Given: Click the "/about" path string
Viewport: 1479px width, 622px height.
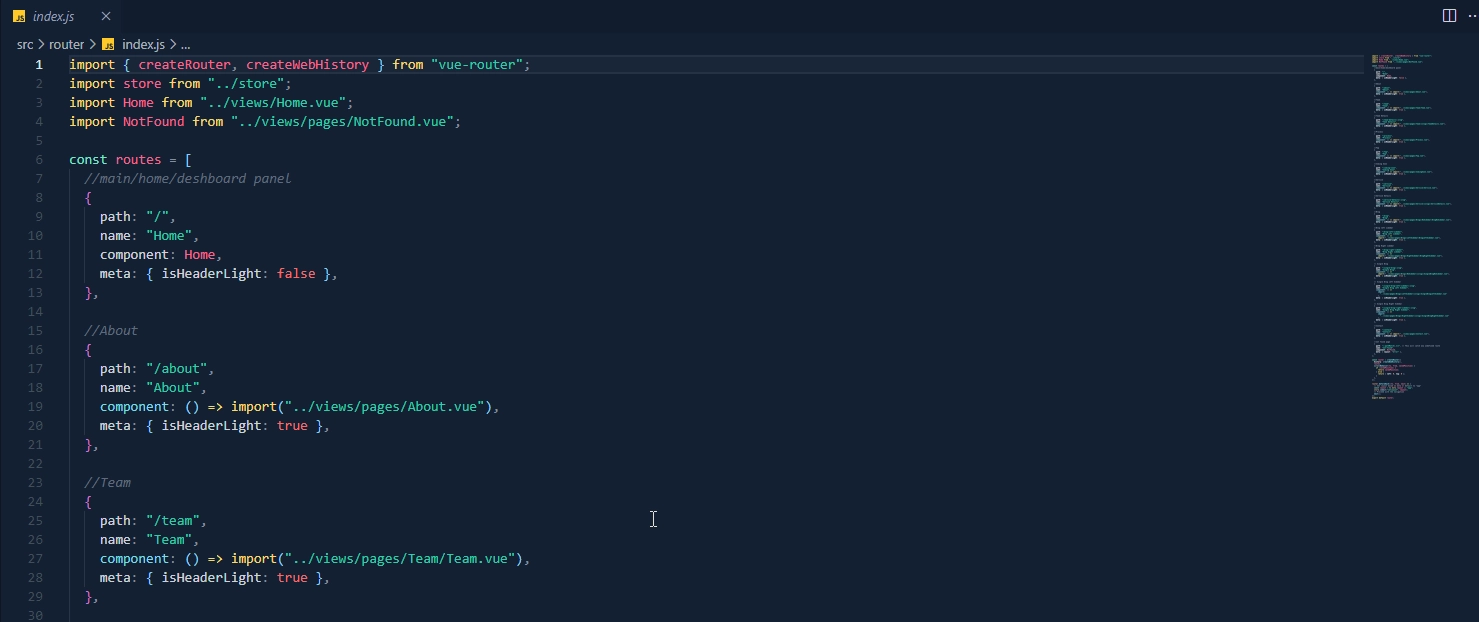Looking at the screenshot, I should tap(180, 368).
